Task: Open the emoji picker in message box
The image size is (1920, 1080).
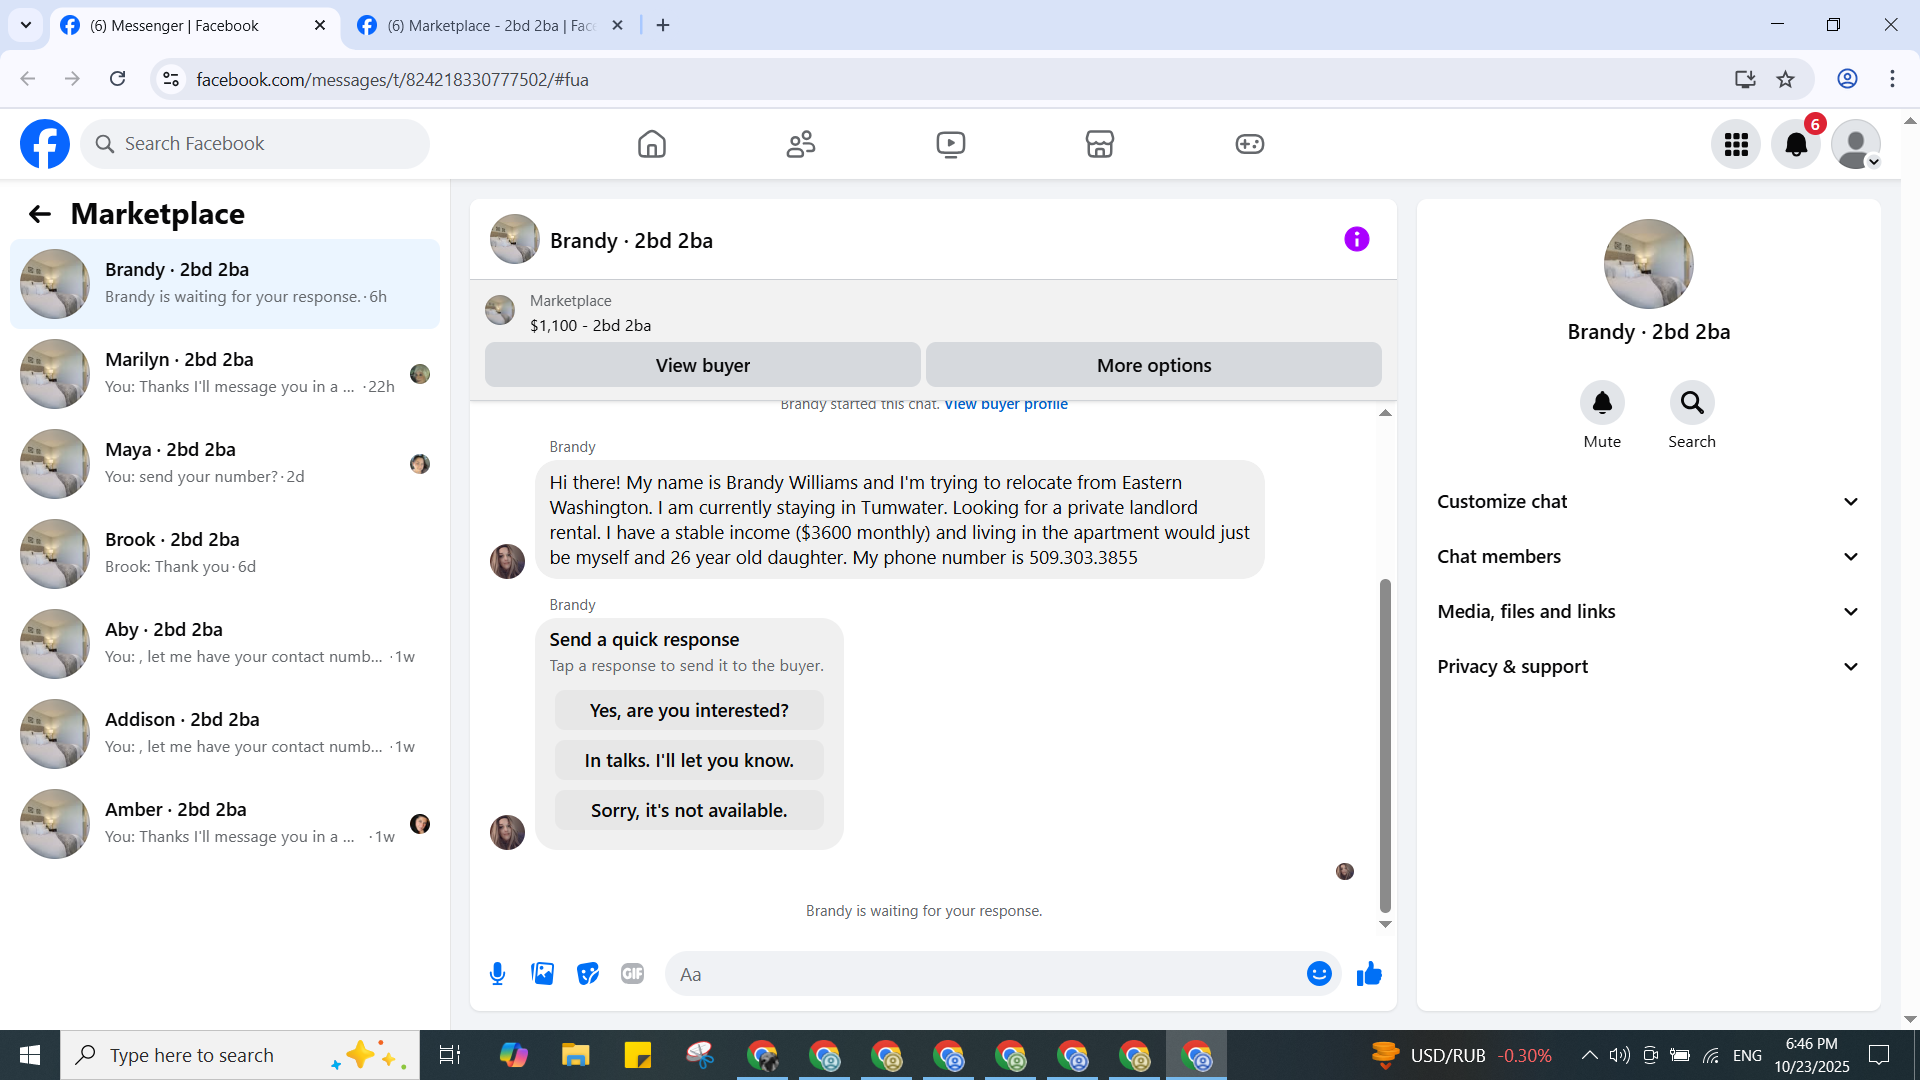Action: (x=1319, y=974)
